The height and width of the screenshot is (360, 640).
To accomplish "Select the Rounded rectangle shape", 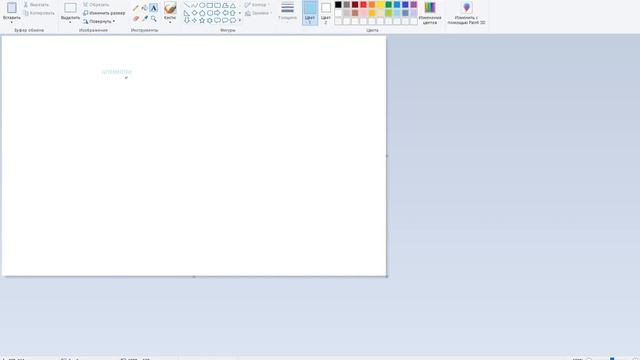I will click(218, 5).
